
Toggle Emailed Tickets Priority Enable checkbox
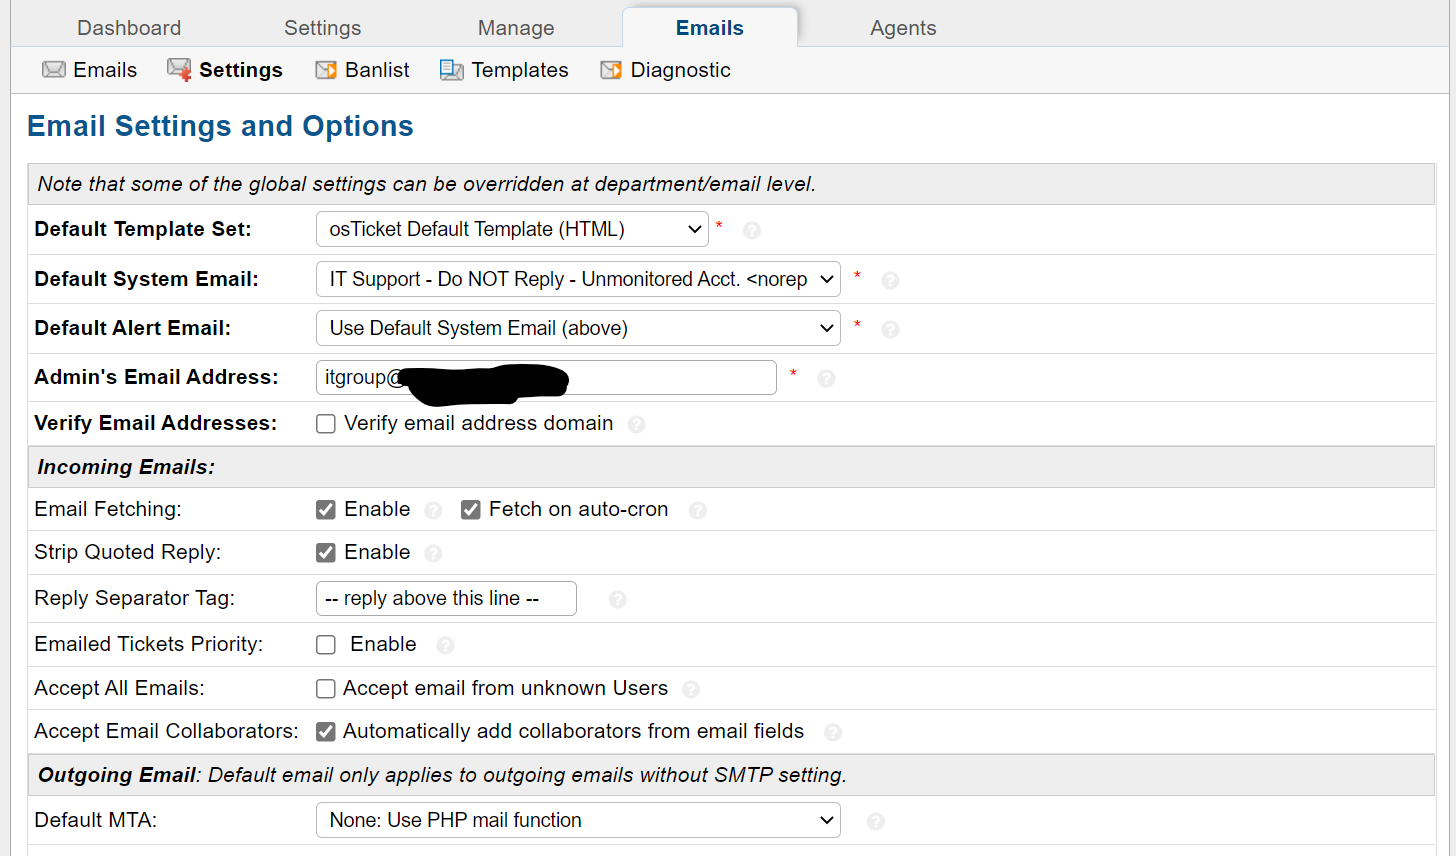click(x=326, y=645)
